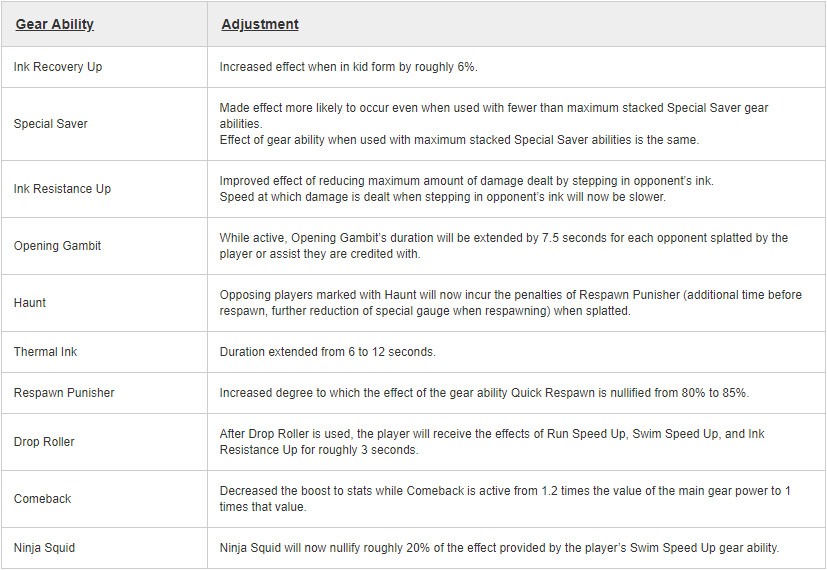Click the 'Duration extended from 6 to 12 seconds' text
Image resolution: width=827 pixels, height=570 pixels.
click(328, 352)
